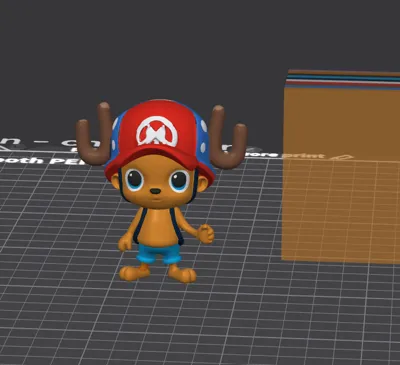Click the character's right eye

pyautogui.click(x=179, y=181)
